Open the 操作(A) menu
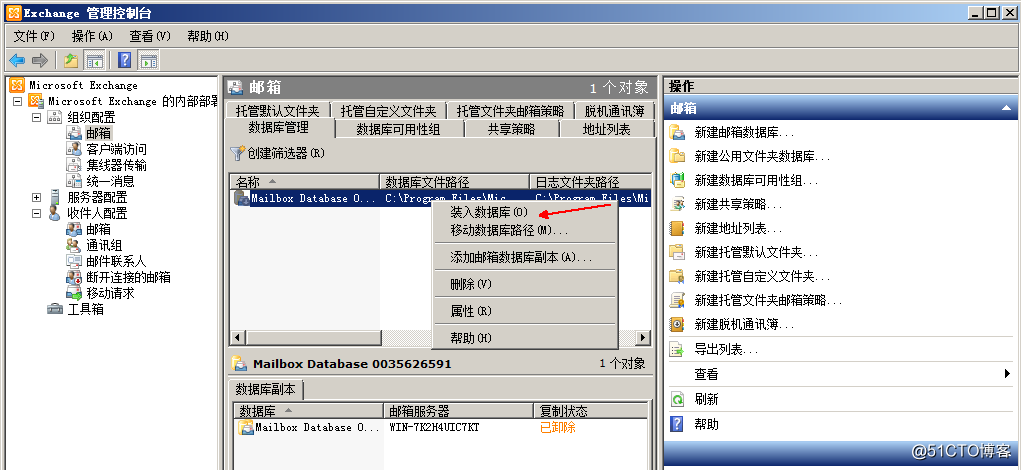 pos(92,36)
